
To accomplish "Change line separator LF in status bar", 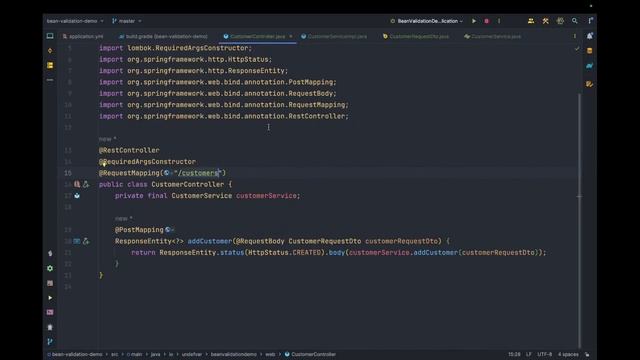I will pyautogui.click(x=529, y=354).
